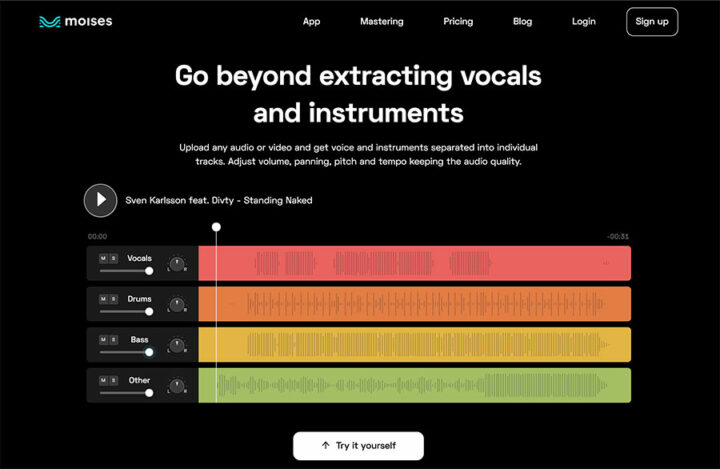The image size is (720, 469).
Task: Click the Moises logo icon
Action: click(49, 21)
